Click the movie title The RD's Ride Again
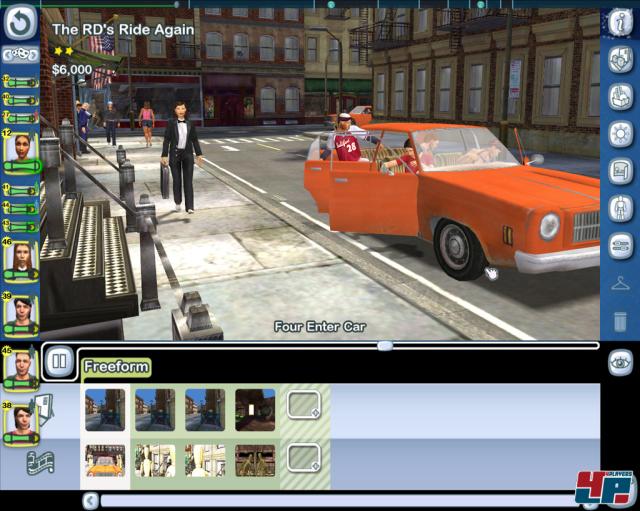The height and width of the screenshot is (511, 640). point(123,30)
